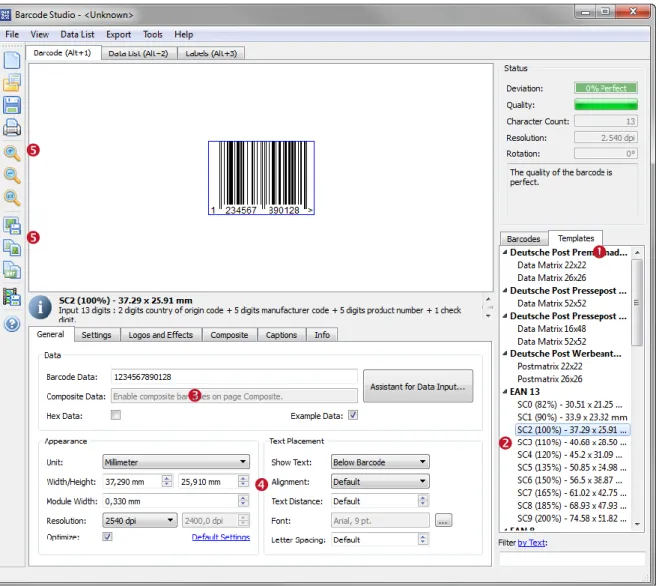
Task: Export barcode as image file icon
Action: [x=12, y=226]
